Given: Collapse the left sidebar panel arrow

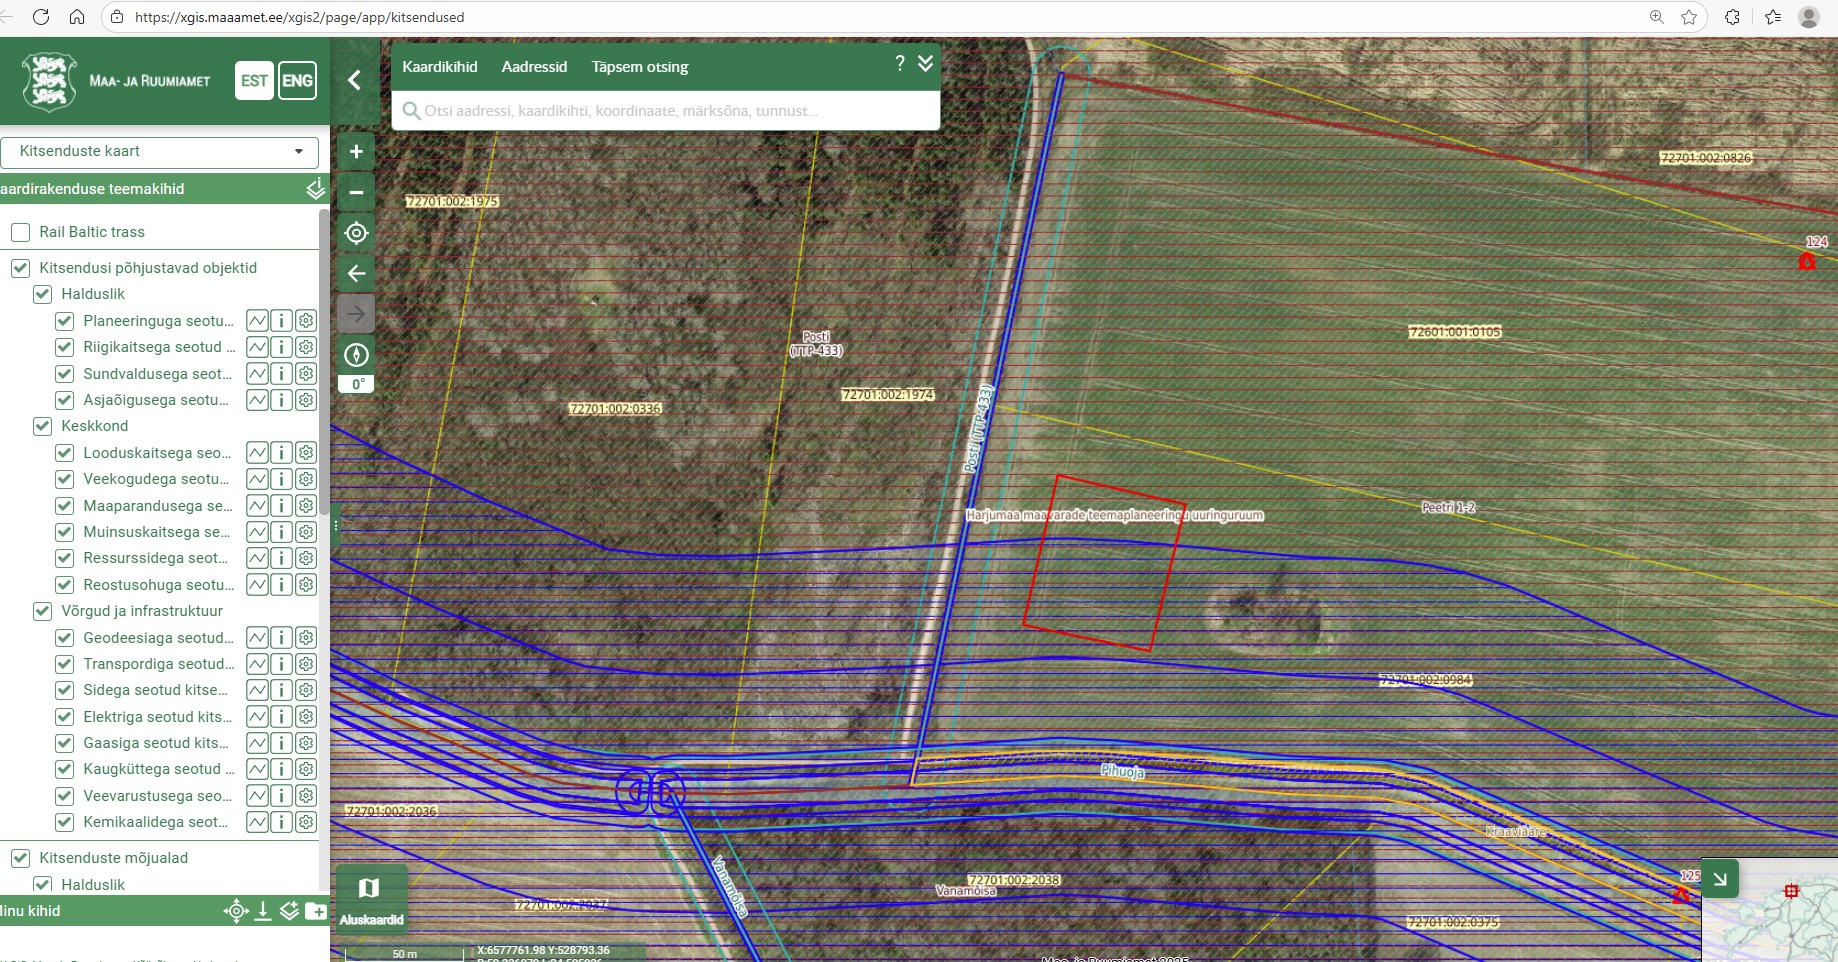Looking at the screenshot, I should [x=354, y=80].
